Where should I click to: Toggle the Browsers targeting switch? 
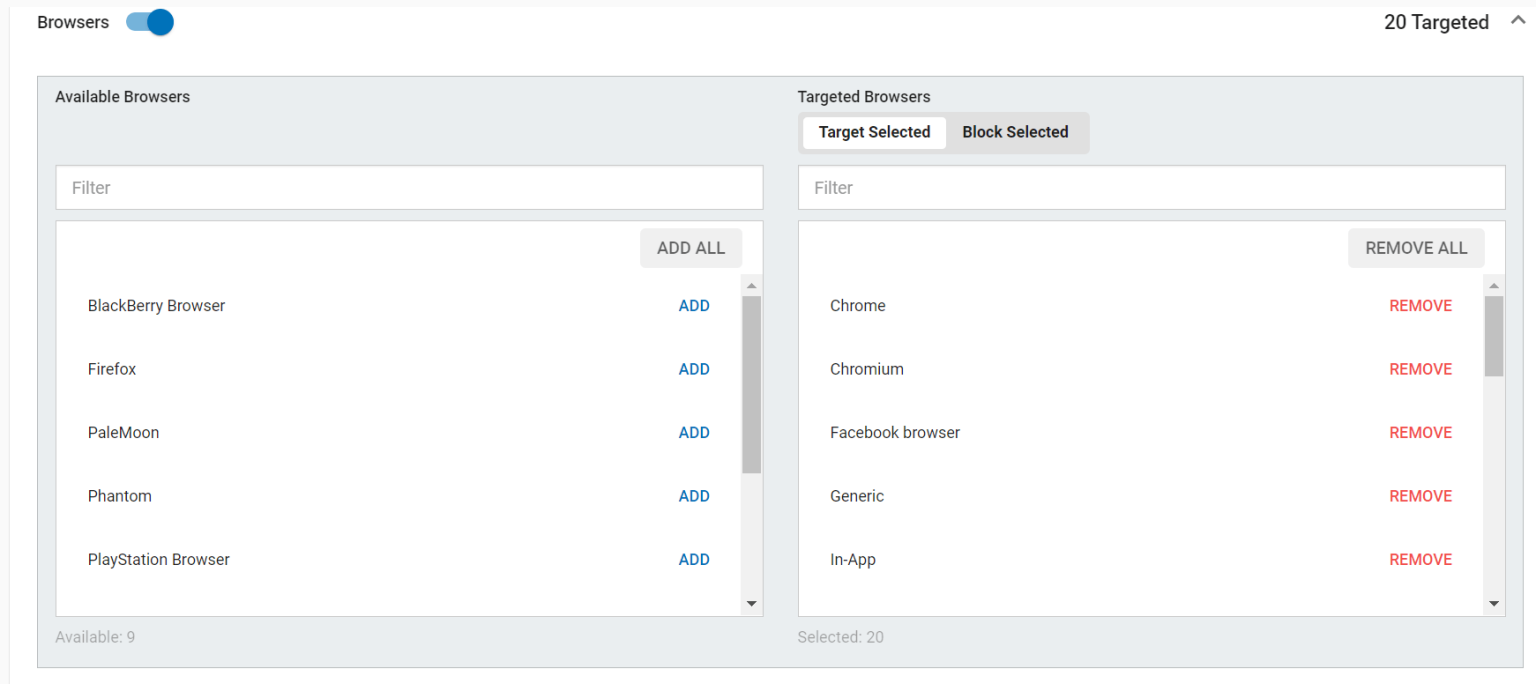(150, 23)
